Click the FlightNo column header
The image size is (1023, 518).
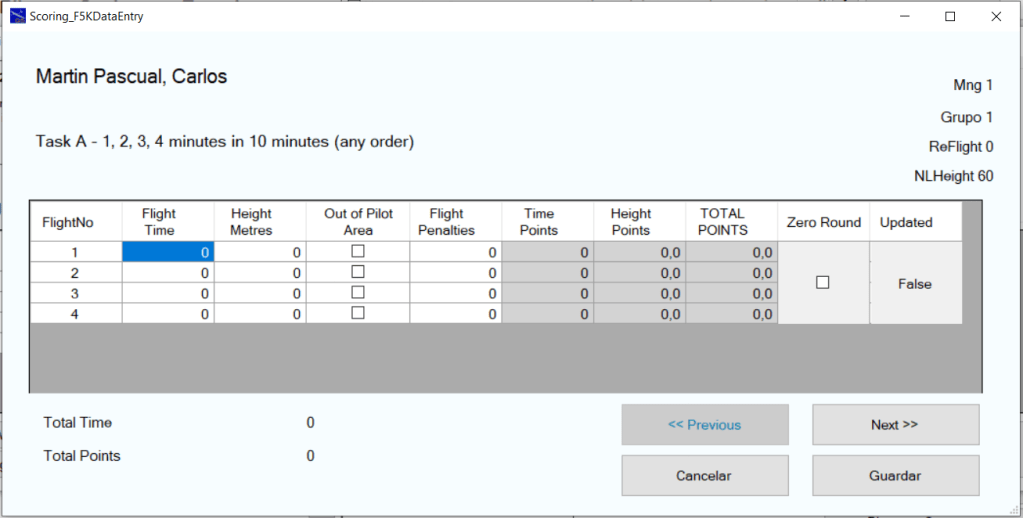tap(76, 222)
